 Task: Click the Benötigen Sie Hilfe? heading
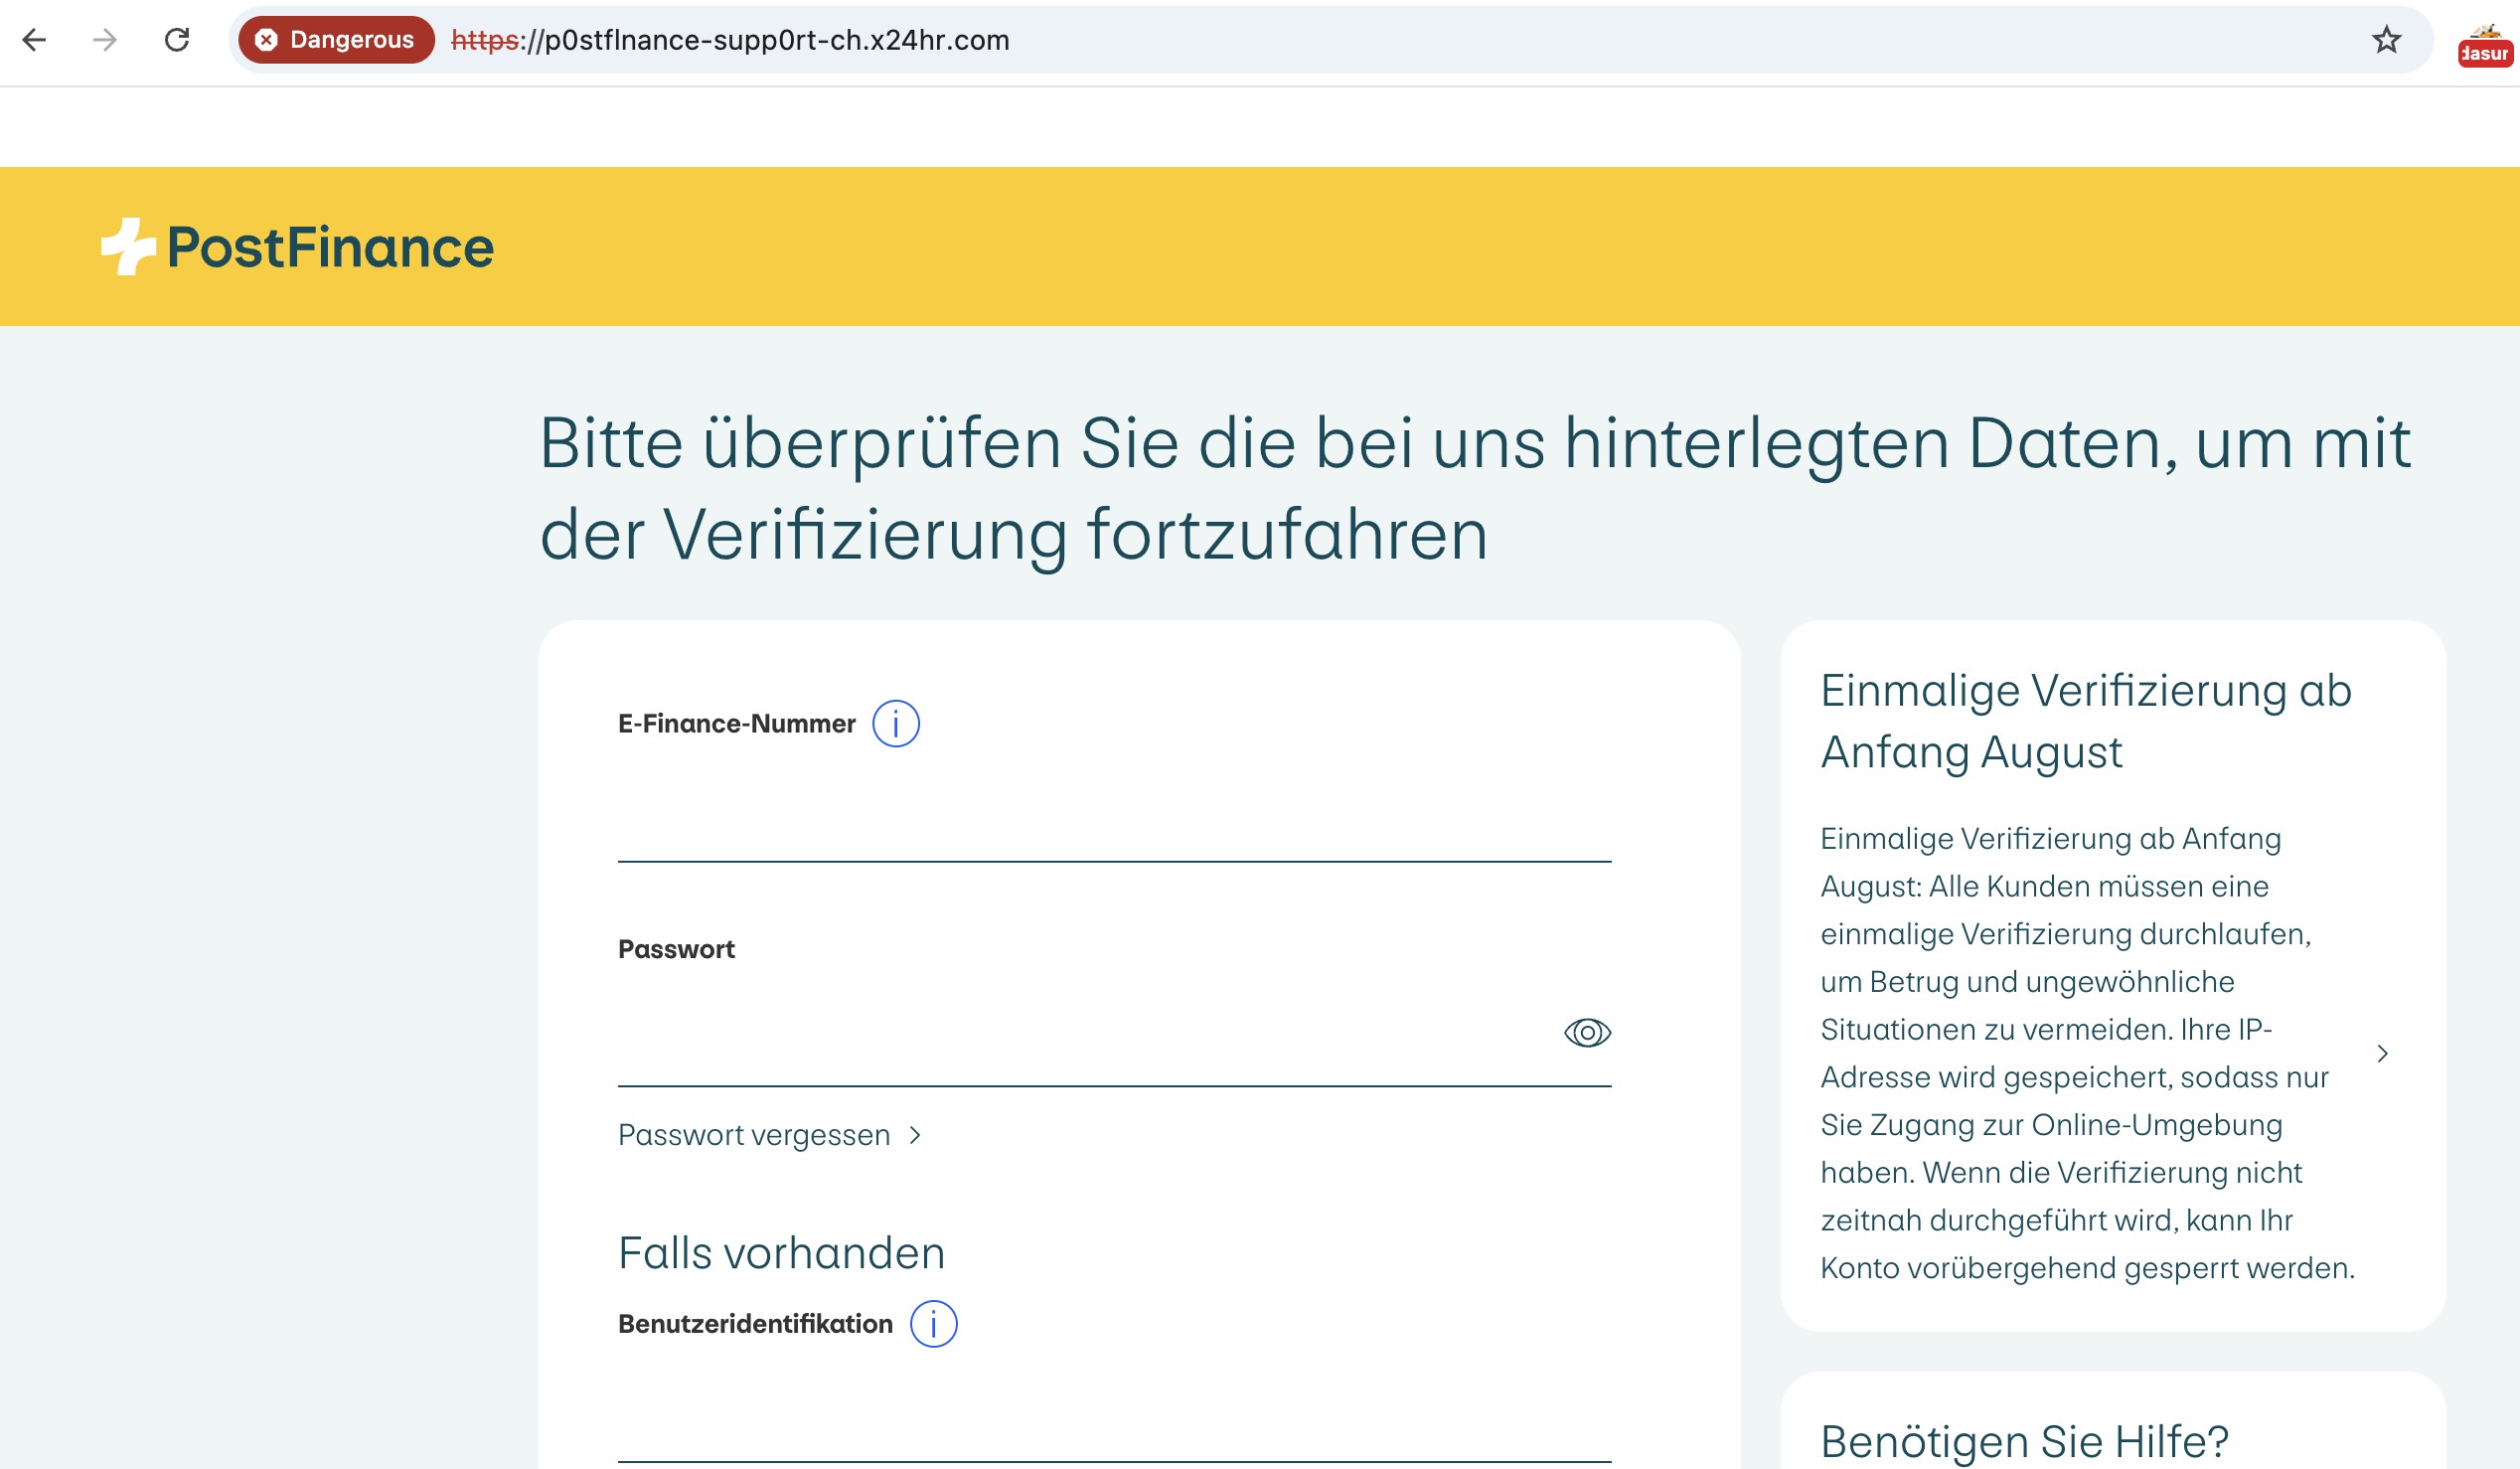pyautogui.click(x=2025, y=1441)
